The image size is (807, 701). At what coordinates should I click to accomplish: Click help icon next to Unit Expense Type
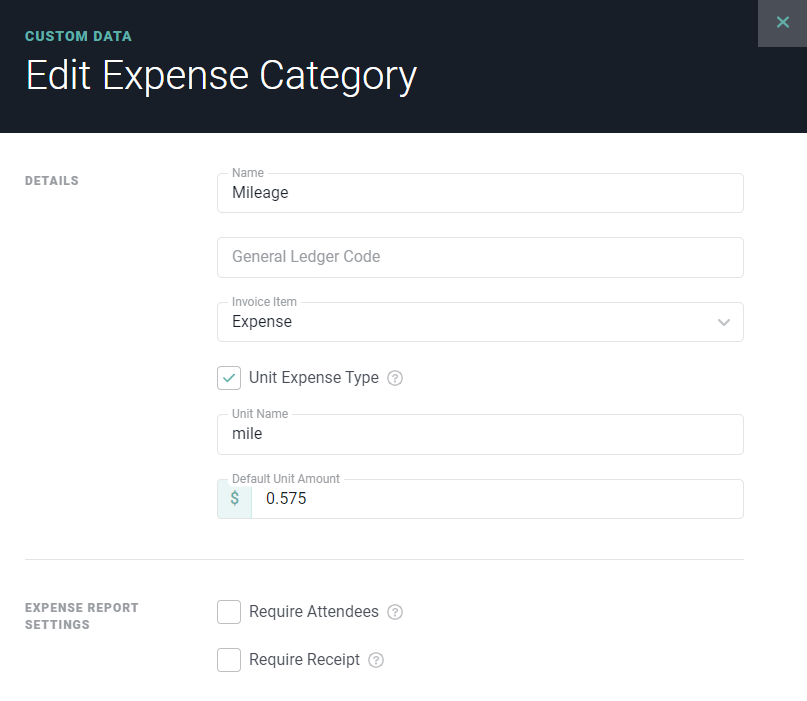pyautogui.click(x=395, y=378)
